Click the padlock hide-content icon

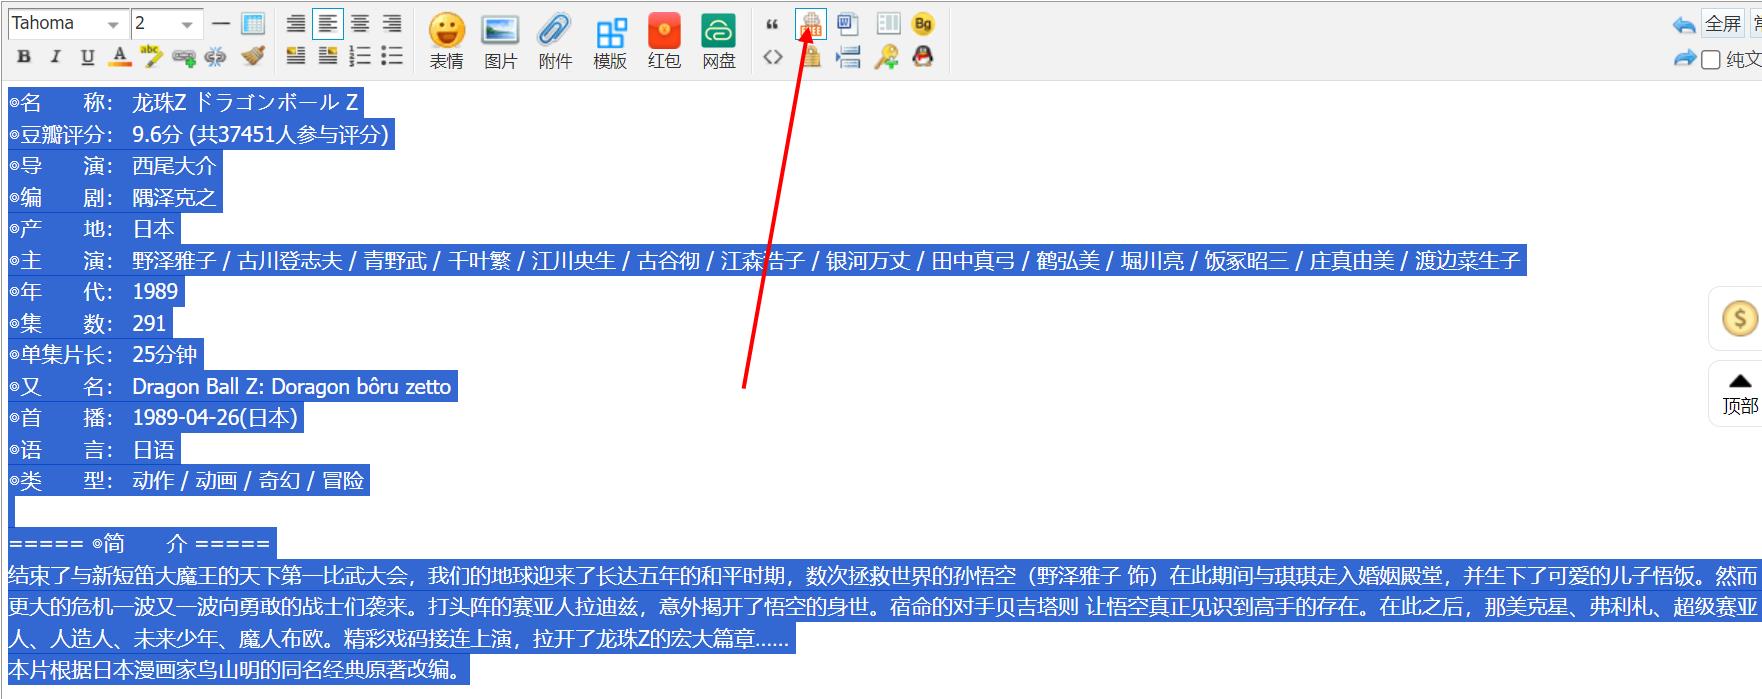[x=811, y=57]
